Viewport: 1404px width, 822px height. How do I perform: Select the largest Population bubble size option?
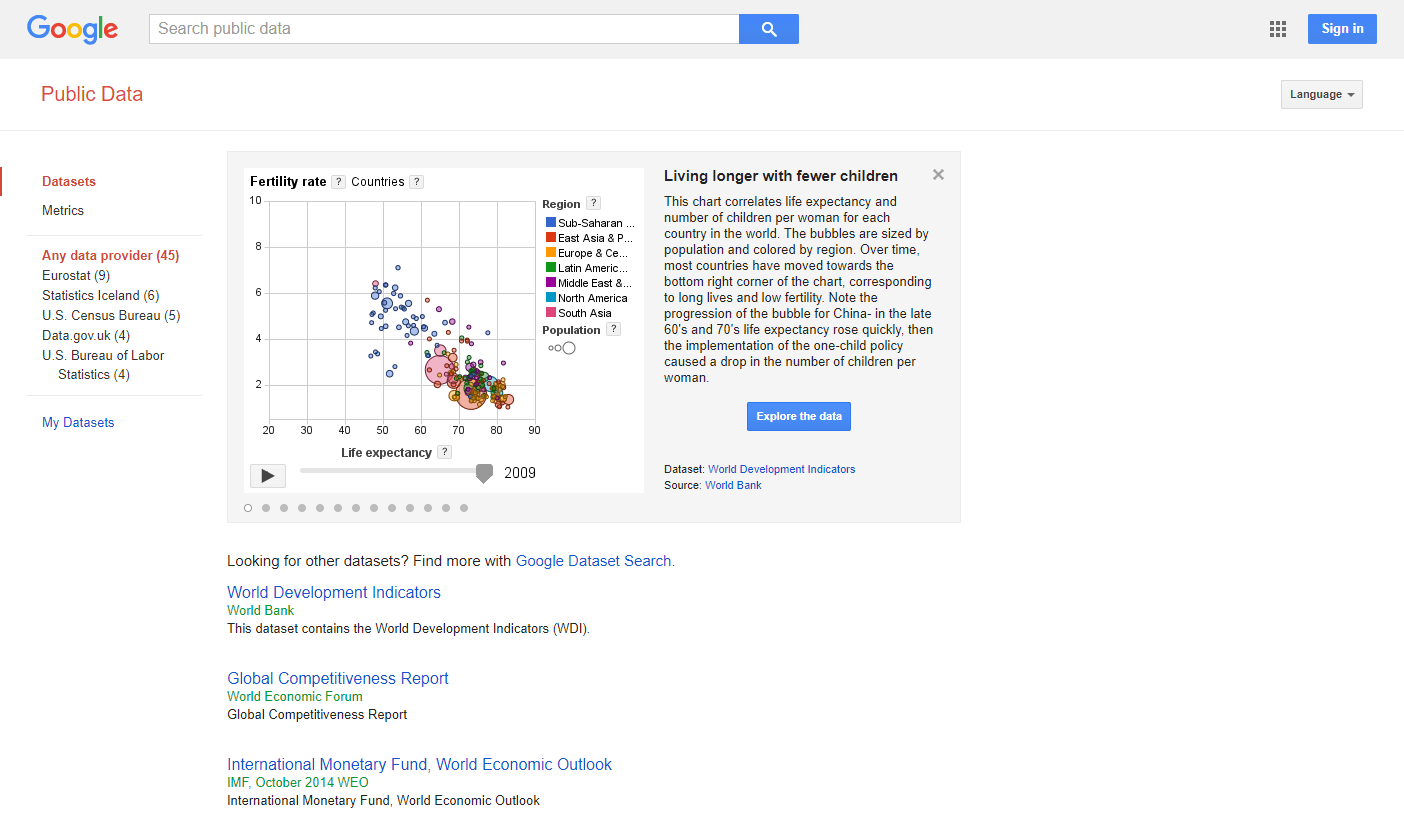[569, 347]
